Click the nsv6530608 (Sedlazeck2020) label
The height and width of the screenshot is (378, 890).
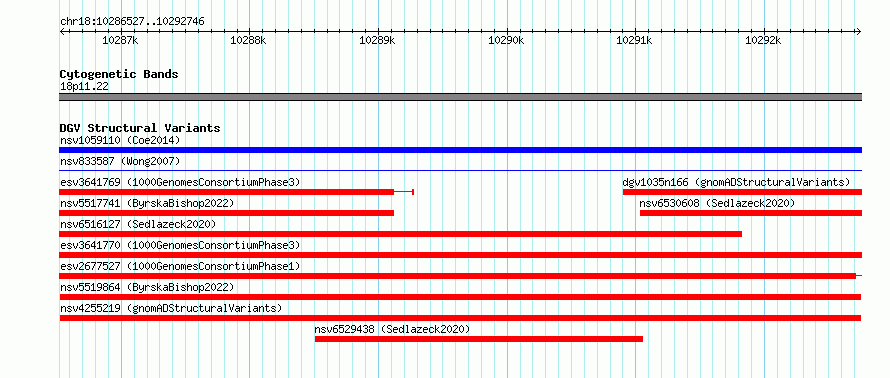[x=717, y=203]
